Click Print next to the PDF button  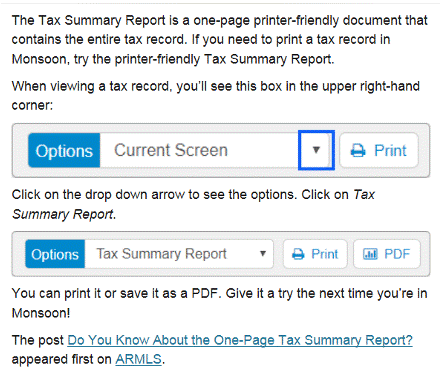pos(315,254)
